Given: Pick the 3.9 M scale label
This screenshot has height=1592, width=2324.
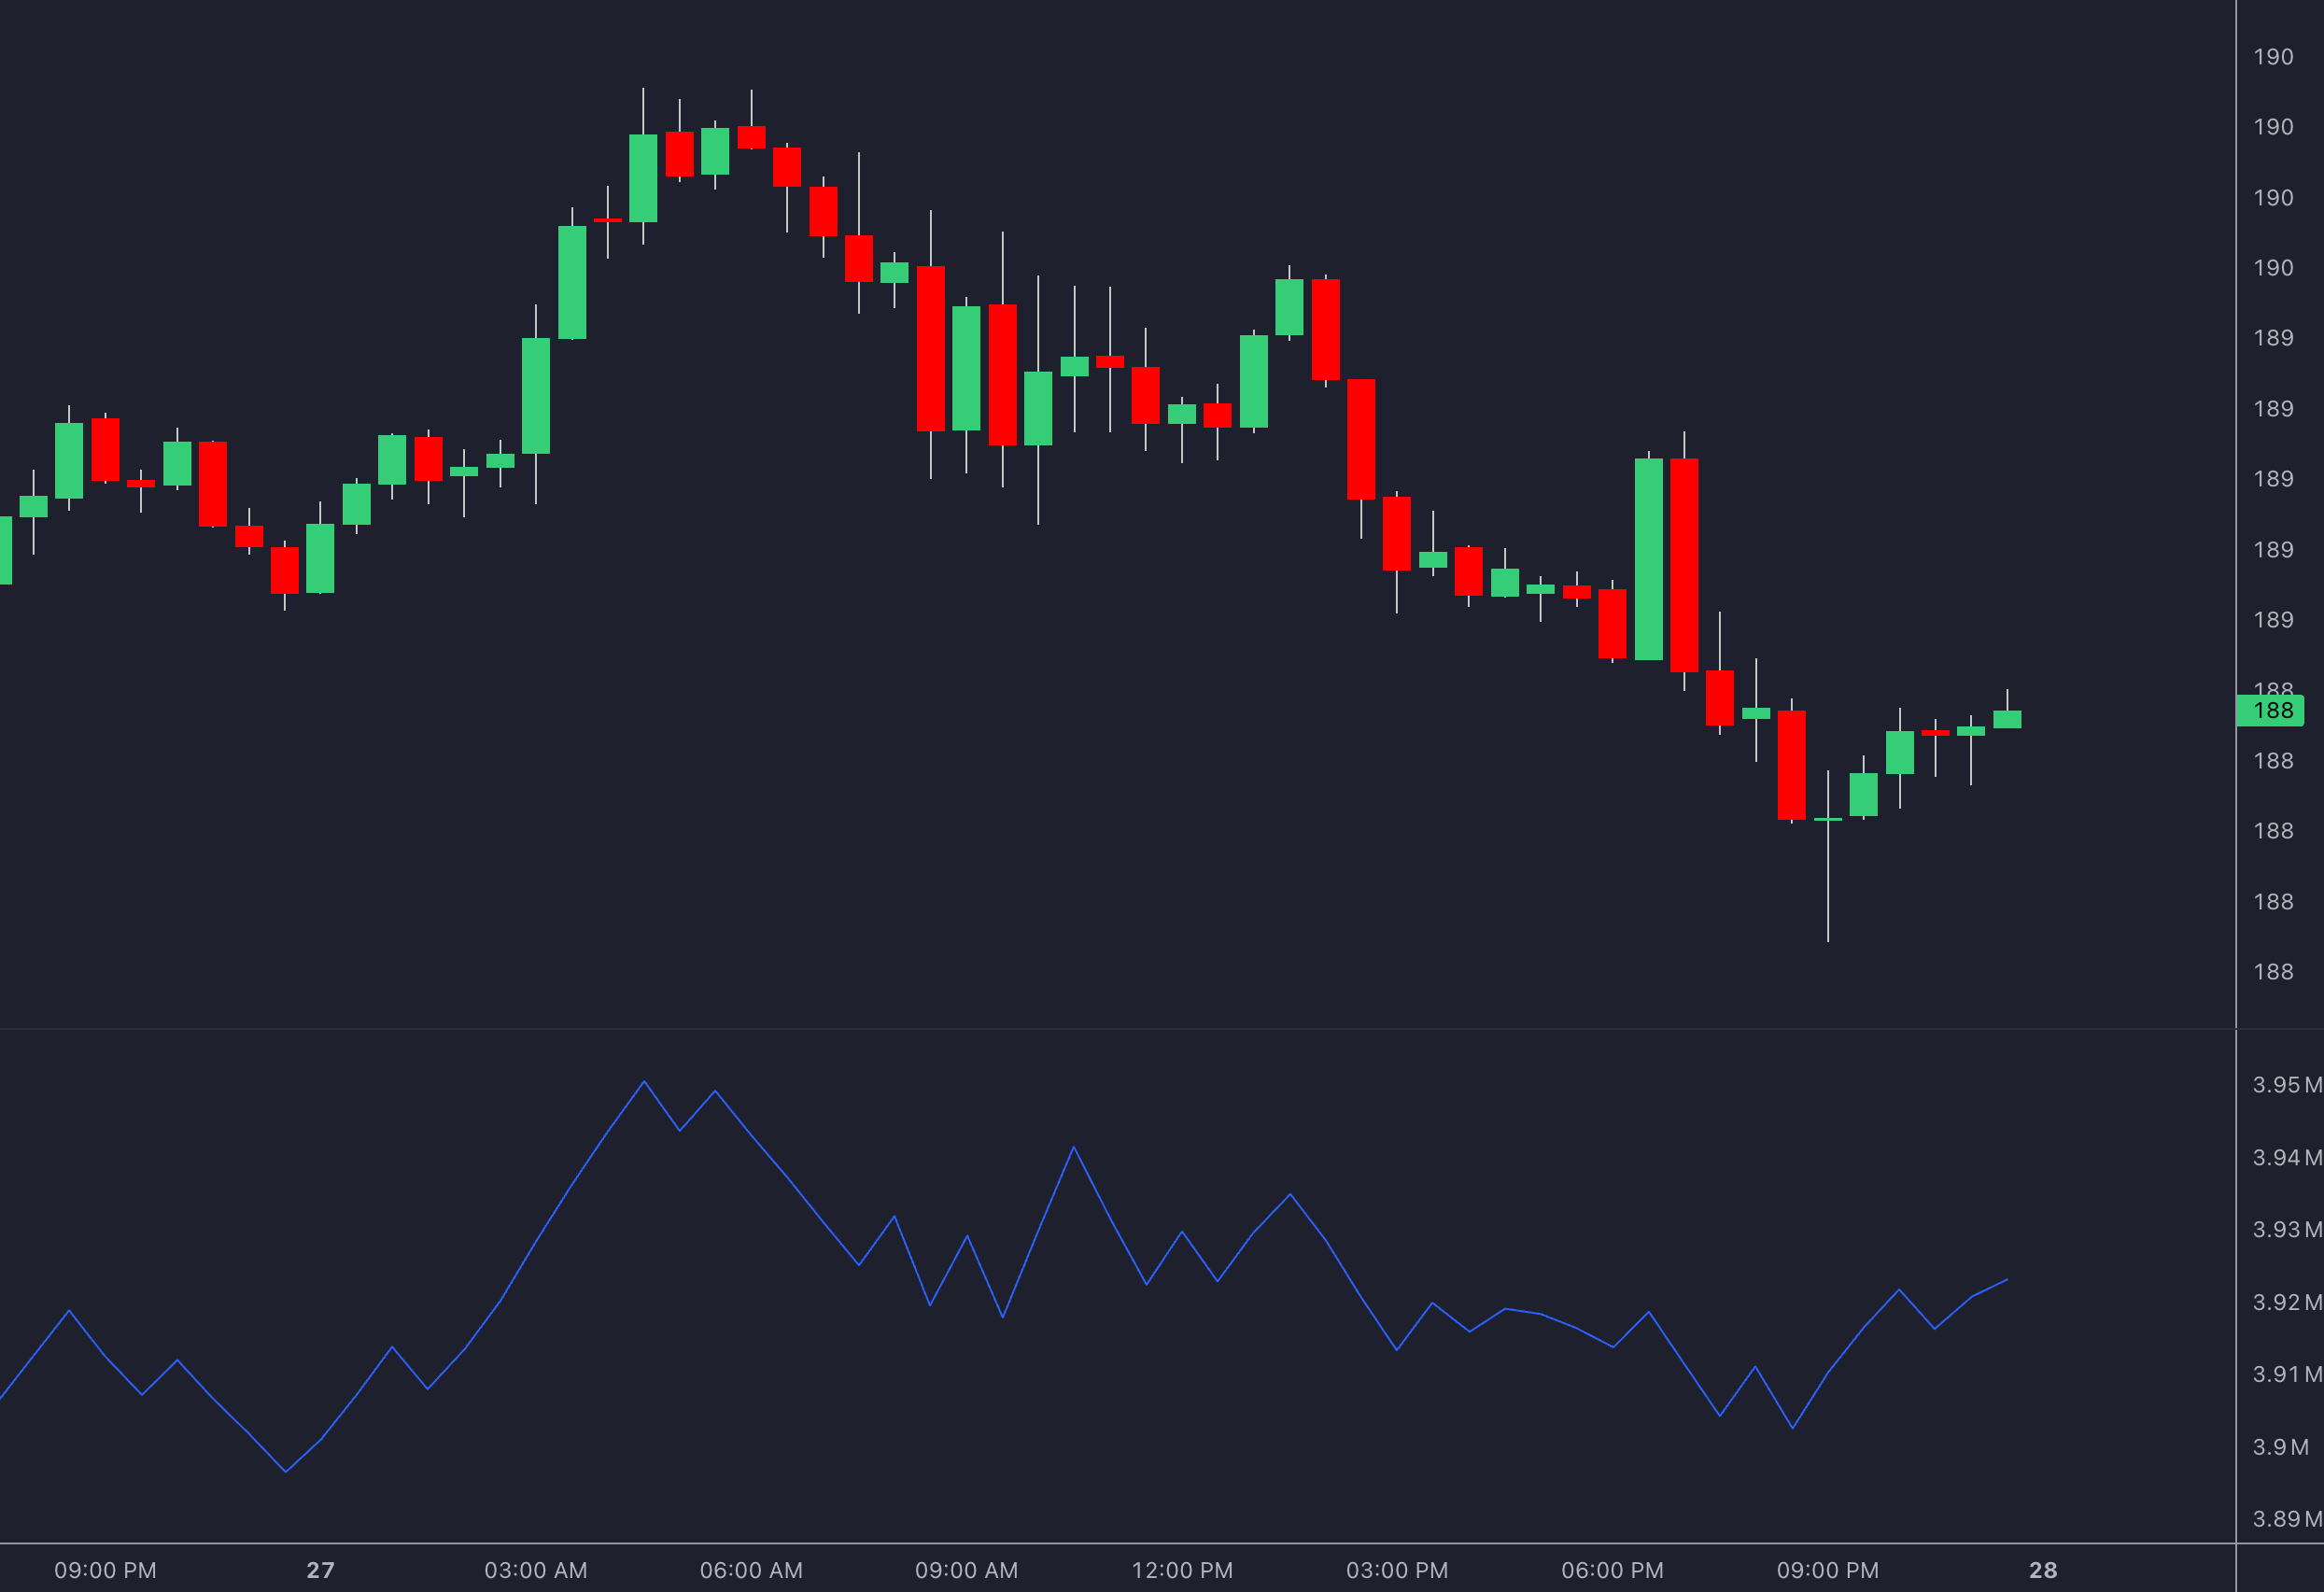Looking at the screenshot, I should click(x=2281, y=1447).
